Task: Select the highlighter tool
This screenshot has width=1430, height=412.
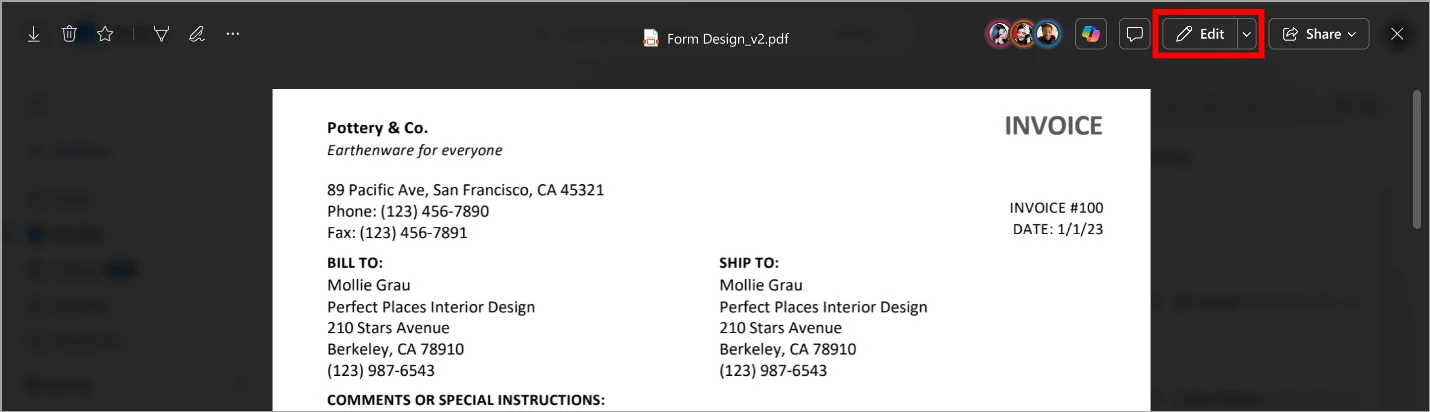Action: click(x=161, y=34)
